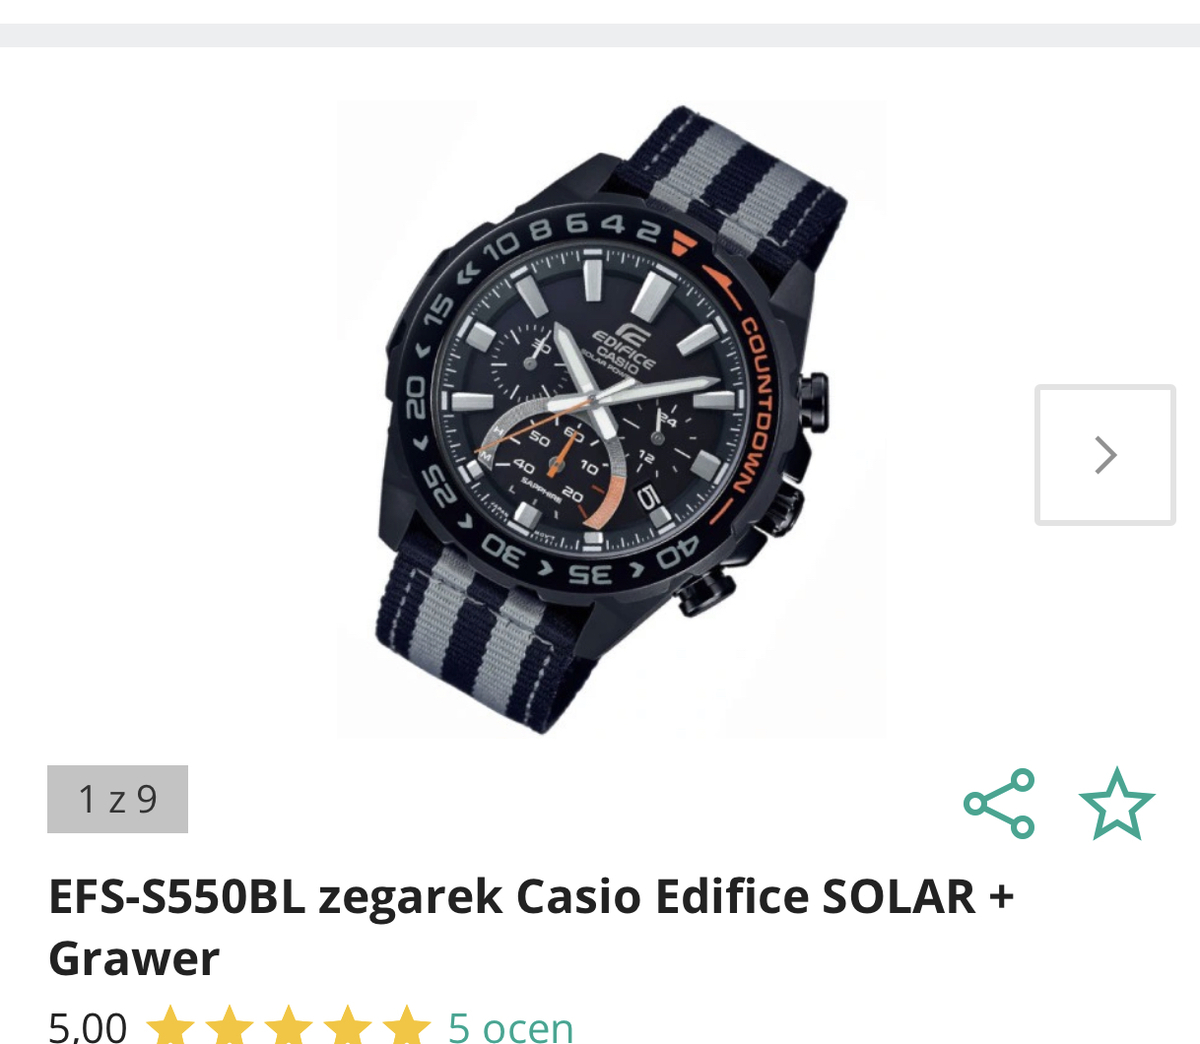Show the next product photo with the arrow
The image size is (1200, 1044).
tap(1105, 455)
